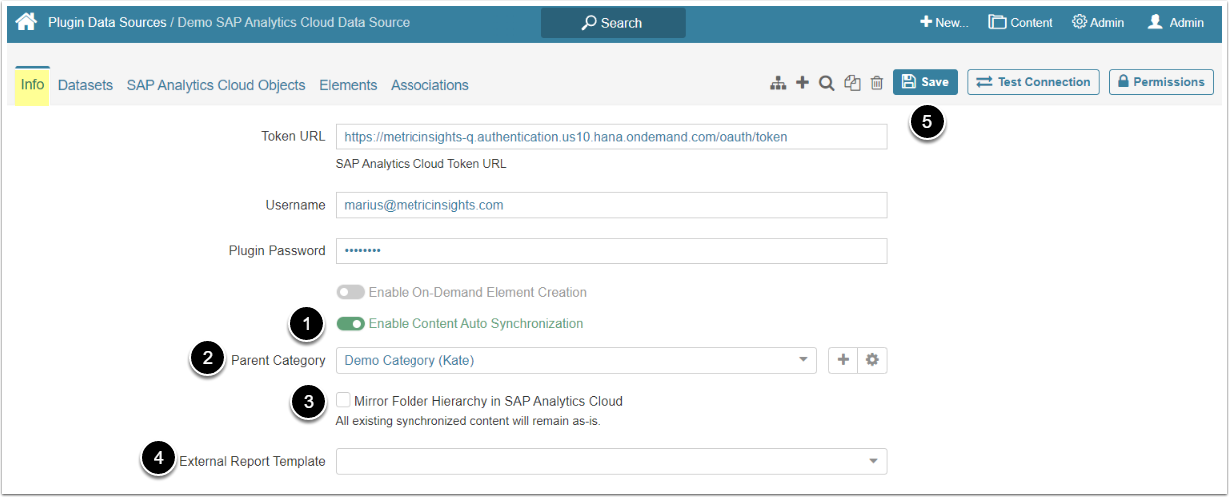Click into the Username input field

click(x=611, y=205)
